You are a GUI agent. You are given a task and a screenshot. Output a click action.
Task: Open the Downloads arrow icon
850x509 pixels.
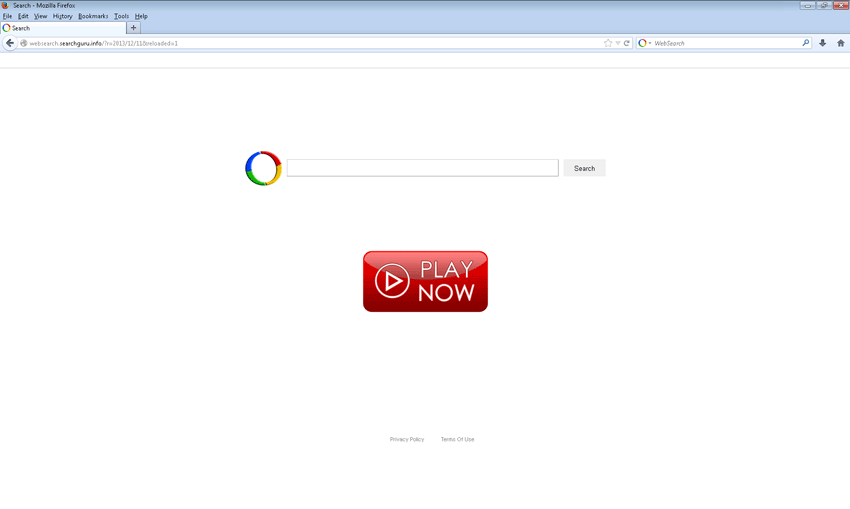[x=822, y=43]
